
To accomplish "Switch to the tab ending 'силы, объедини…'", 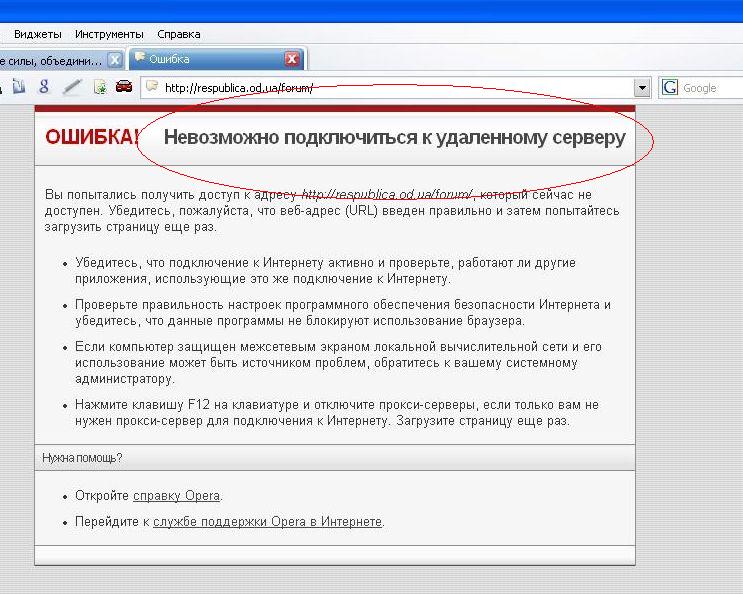I will coord(50,61).
